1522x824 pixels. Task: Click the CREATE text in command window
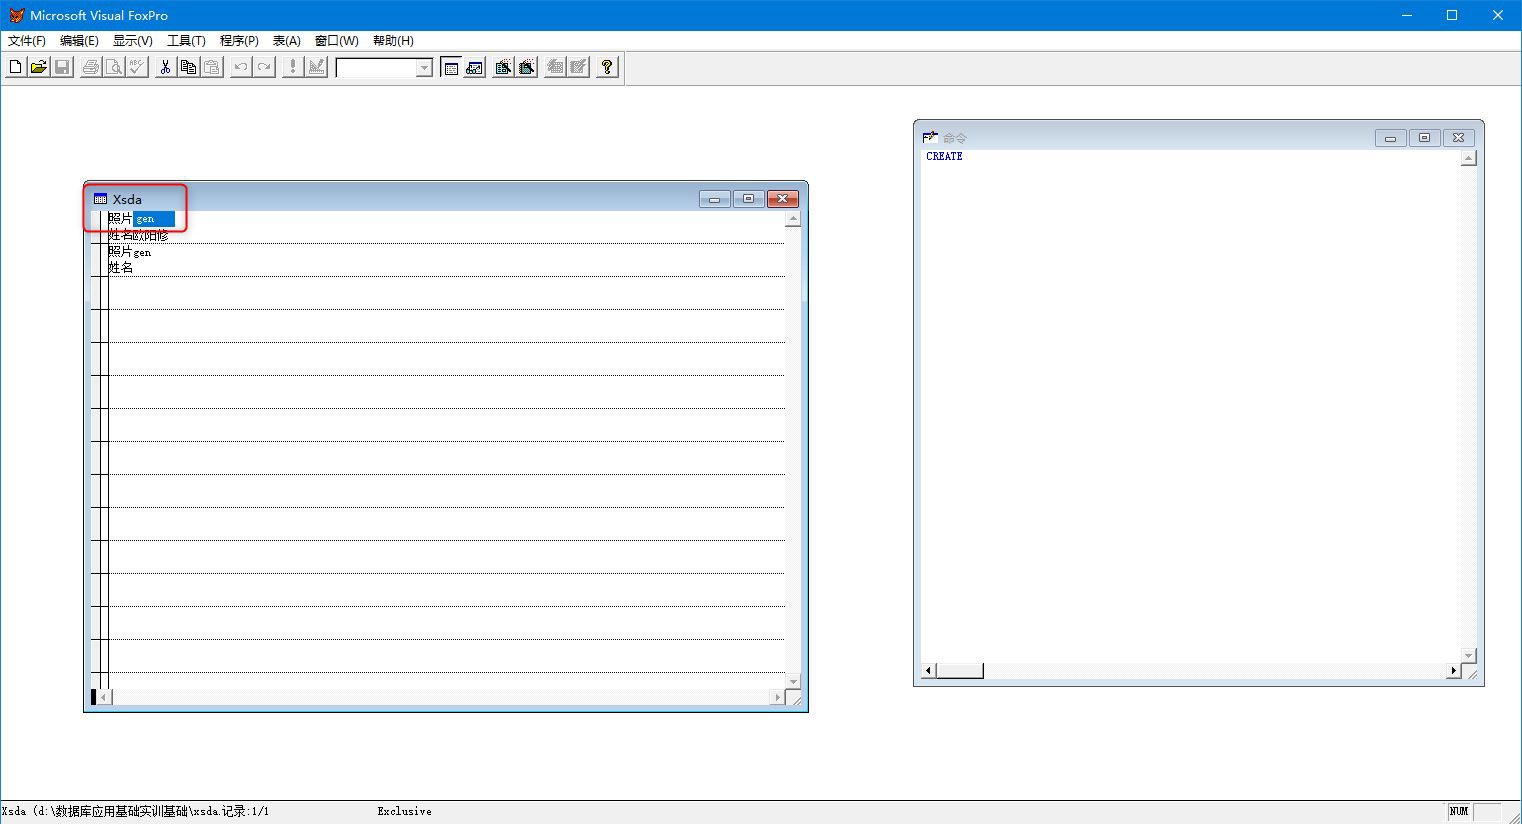[944, 157]
